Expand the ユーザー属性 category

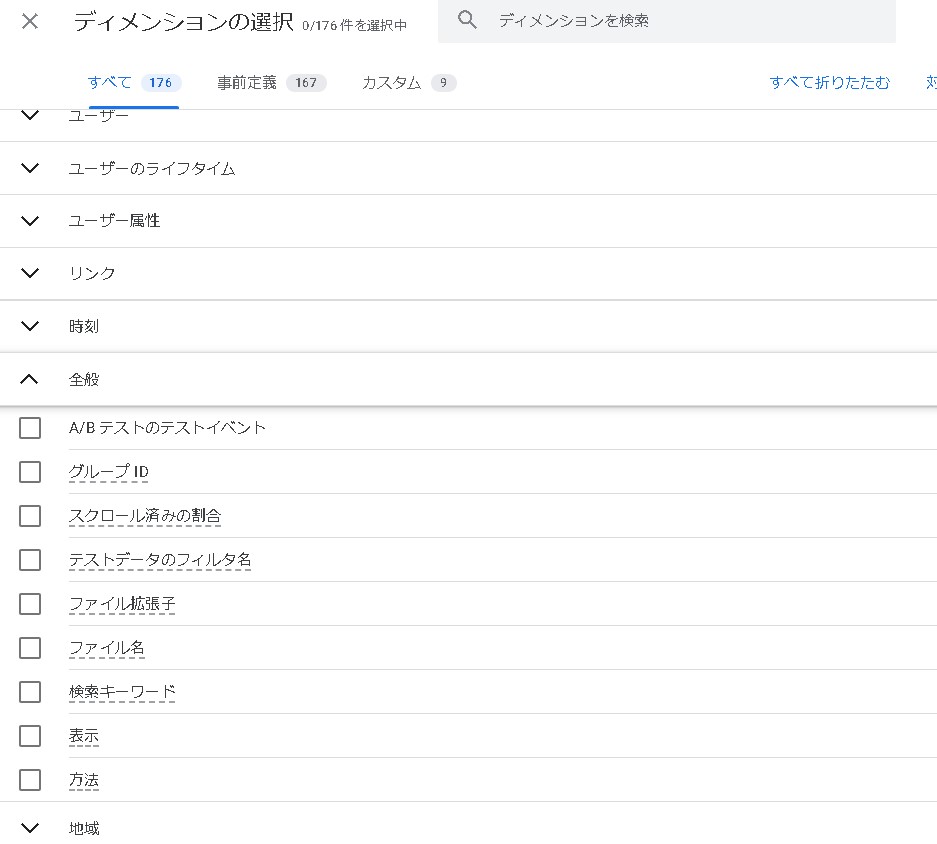coord(30,221)
